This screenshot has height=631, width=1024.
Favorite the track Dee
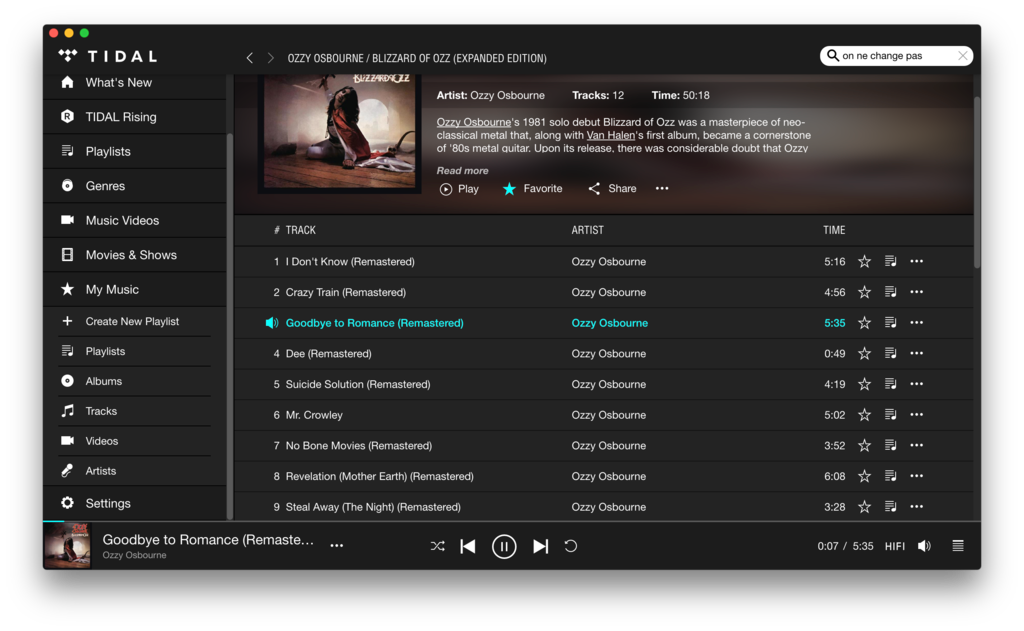point(864,354)
